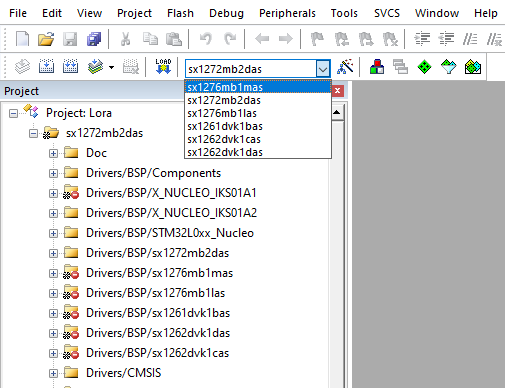Expand the Drivers/BSP/Components group

tap(53, 173)
